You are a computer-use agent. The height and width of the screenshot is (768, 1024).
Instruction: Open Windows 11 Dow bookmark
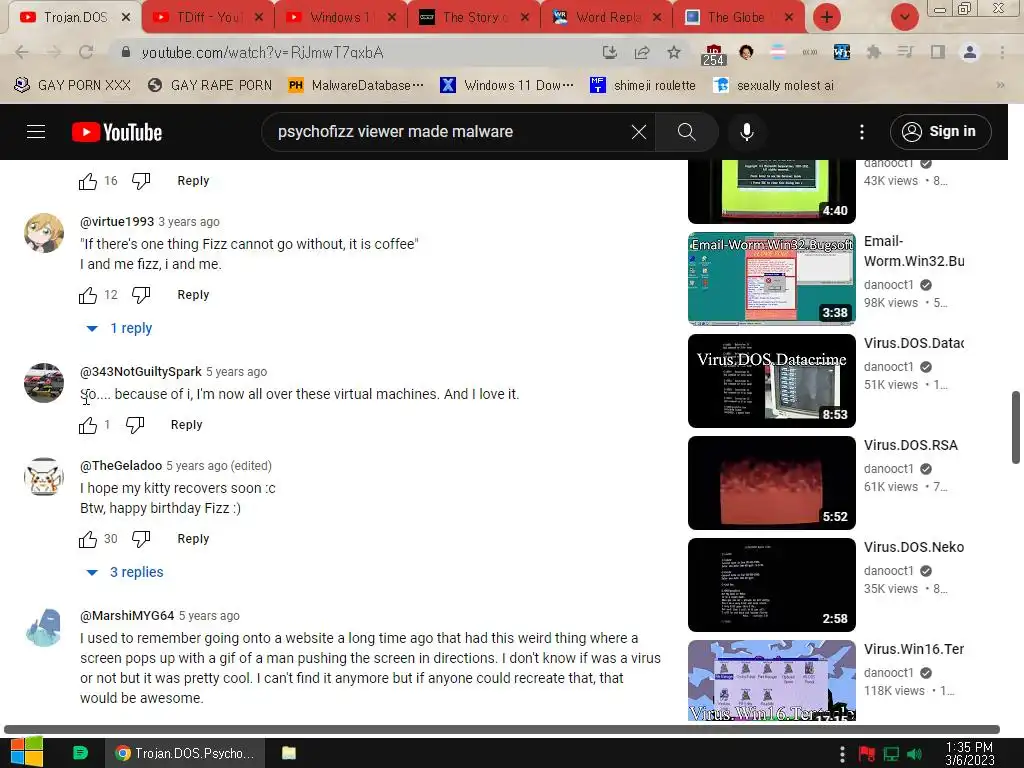click(x=507, y=85)
